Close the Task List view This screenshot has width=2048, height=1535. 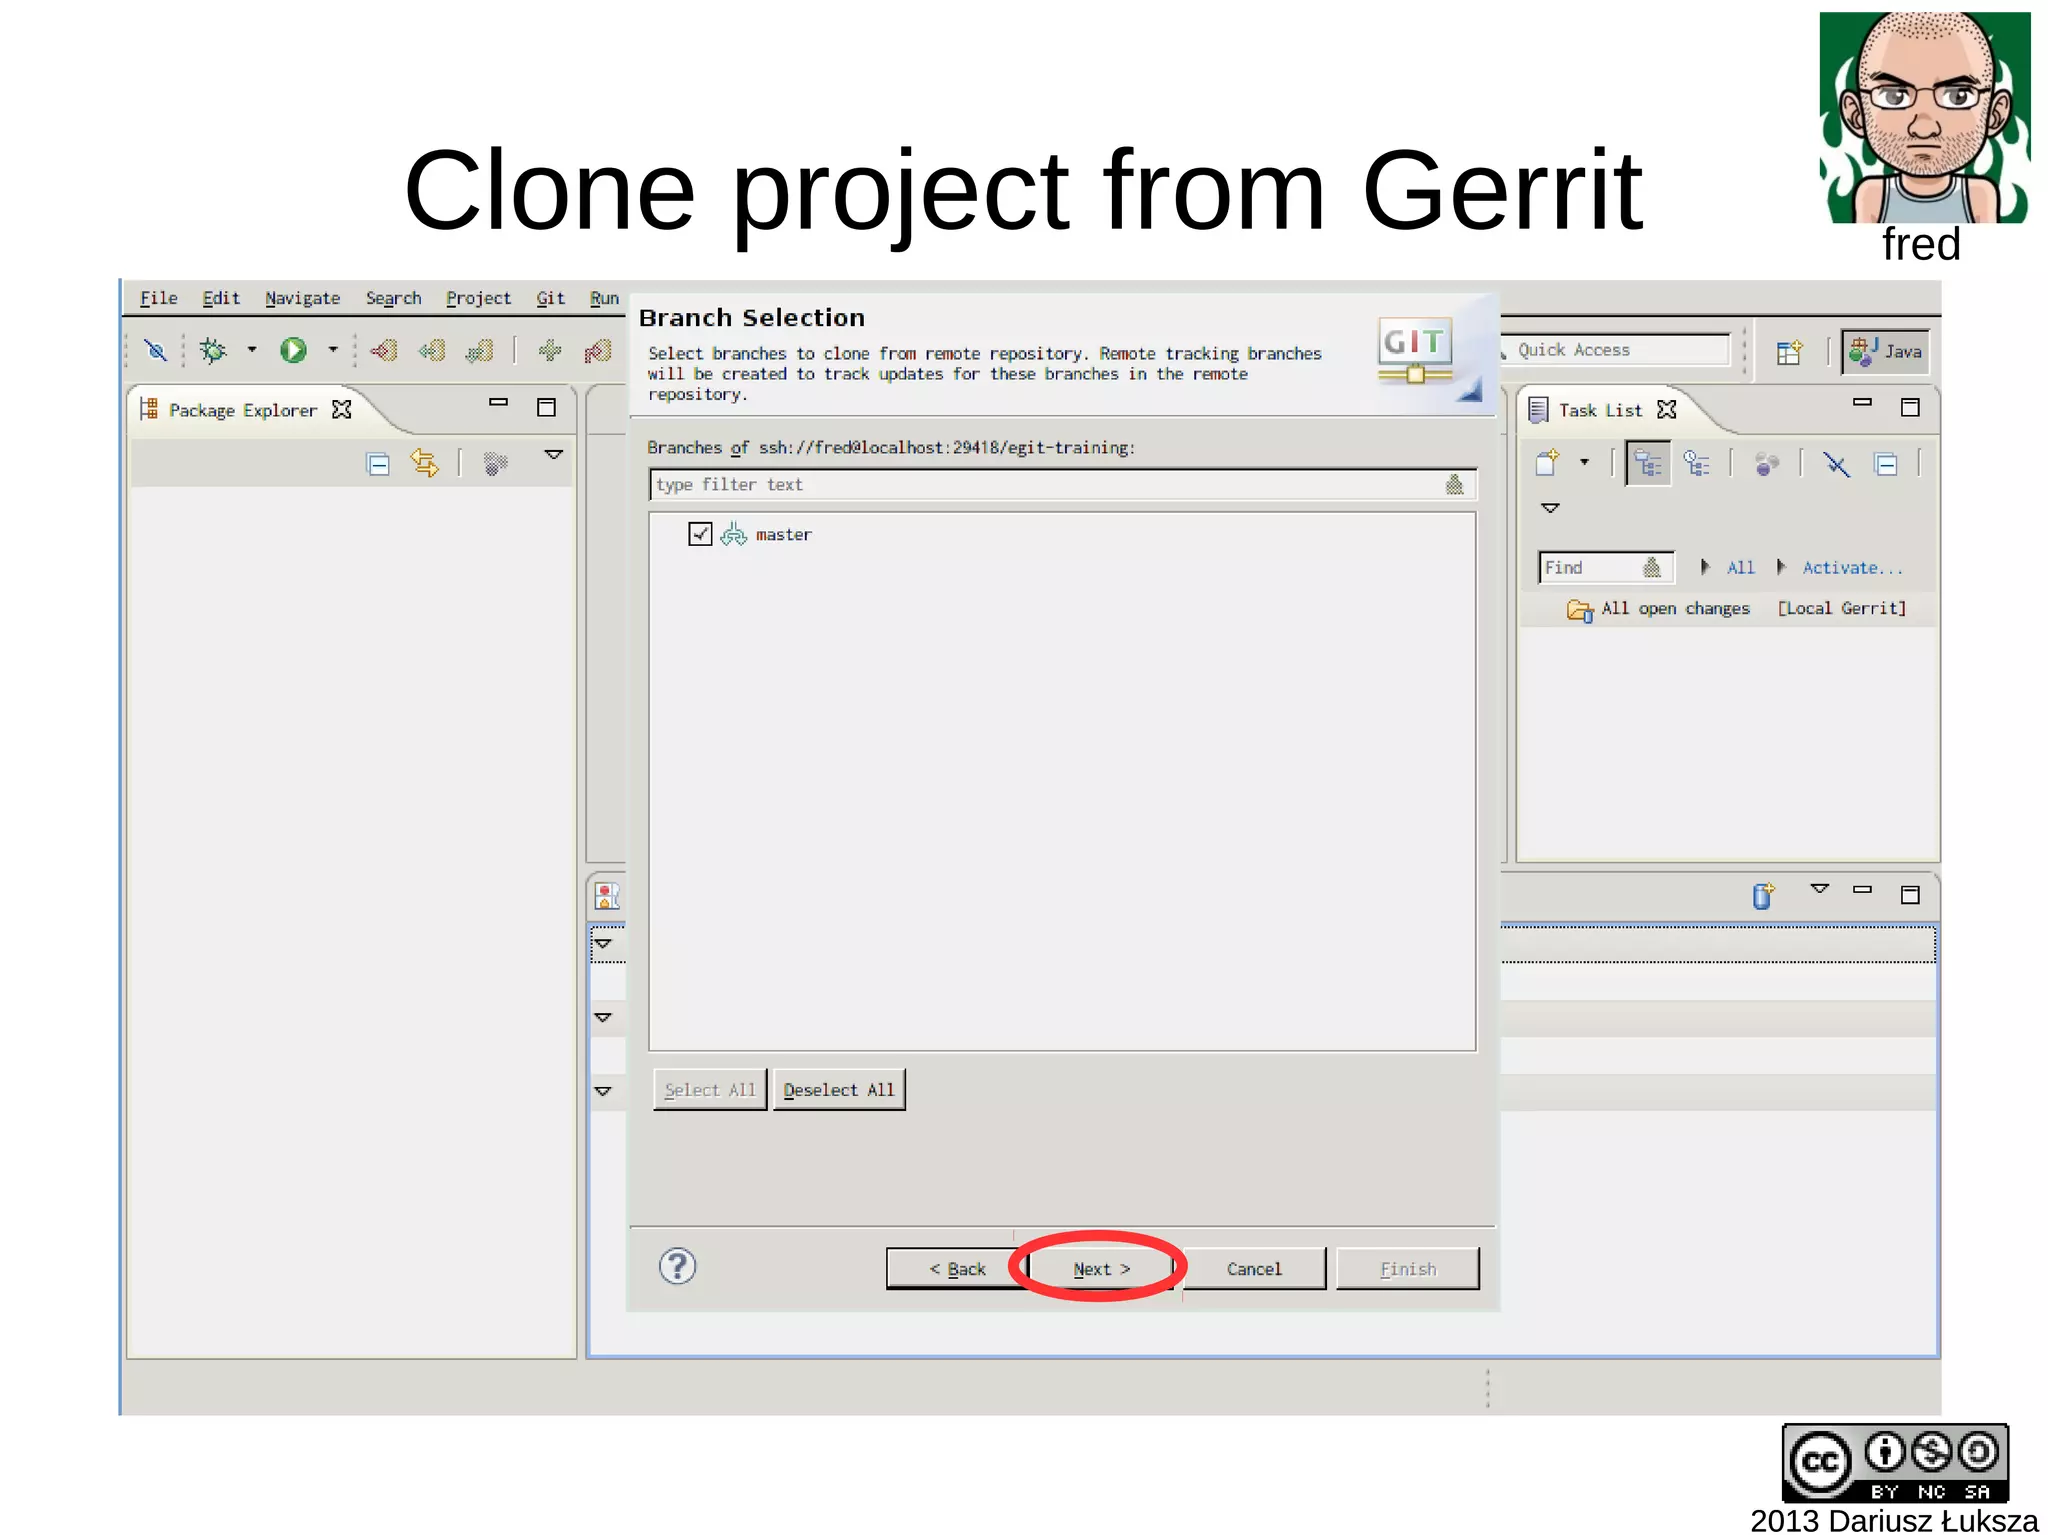1666,409
